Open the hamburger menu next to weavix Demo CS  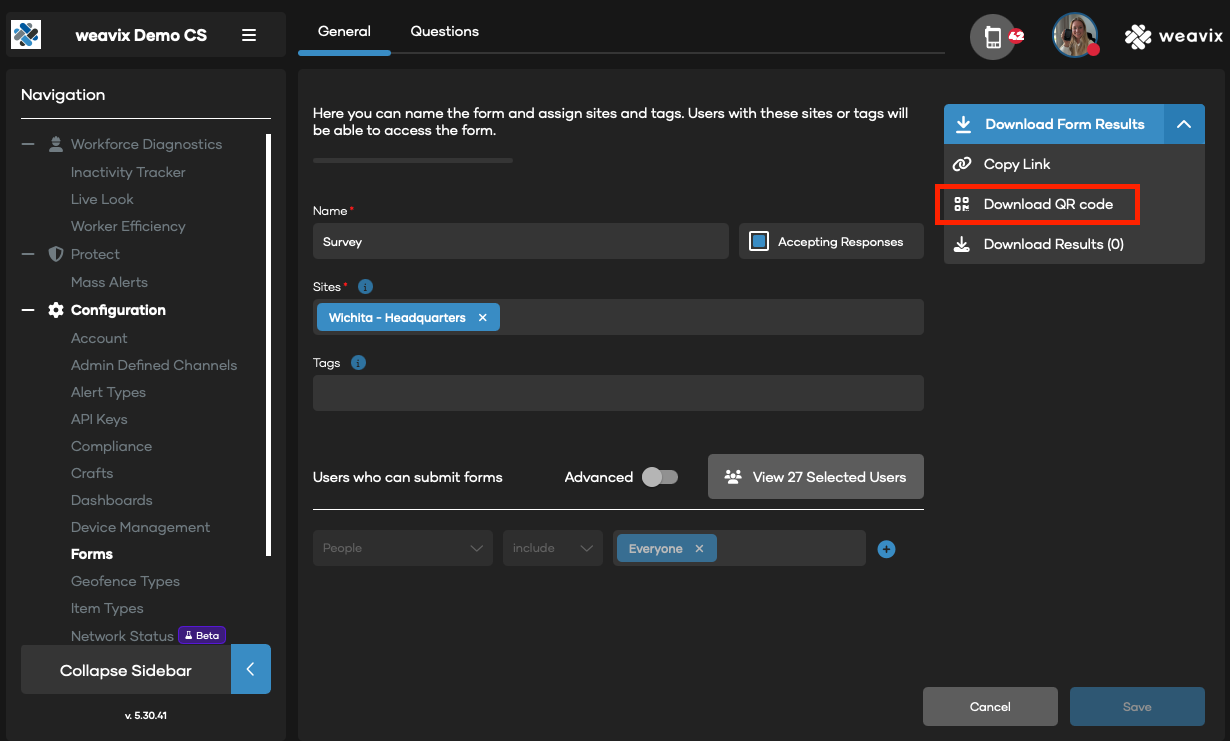coord(249,35)
